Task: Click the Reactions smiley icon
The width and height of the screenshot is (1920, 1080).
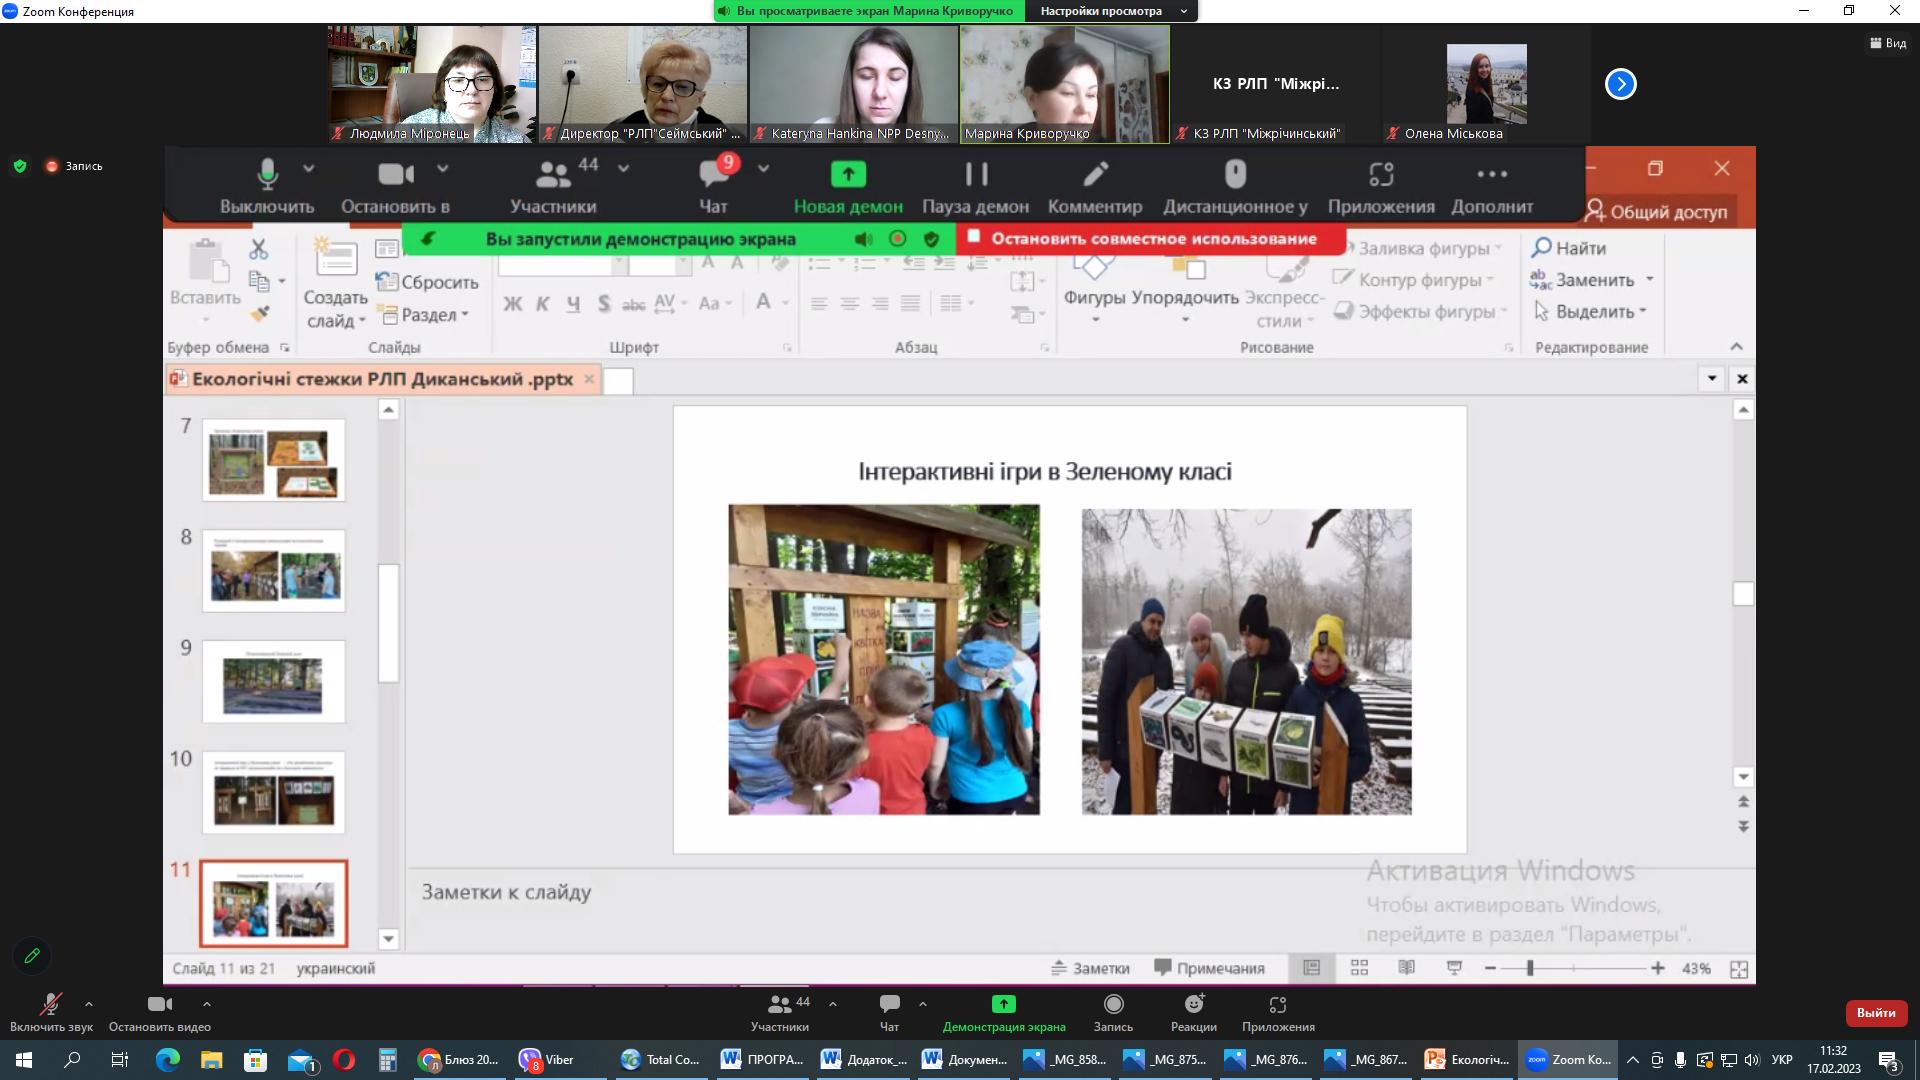Action: [x=1194, y=1004]
